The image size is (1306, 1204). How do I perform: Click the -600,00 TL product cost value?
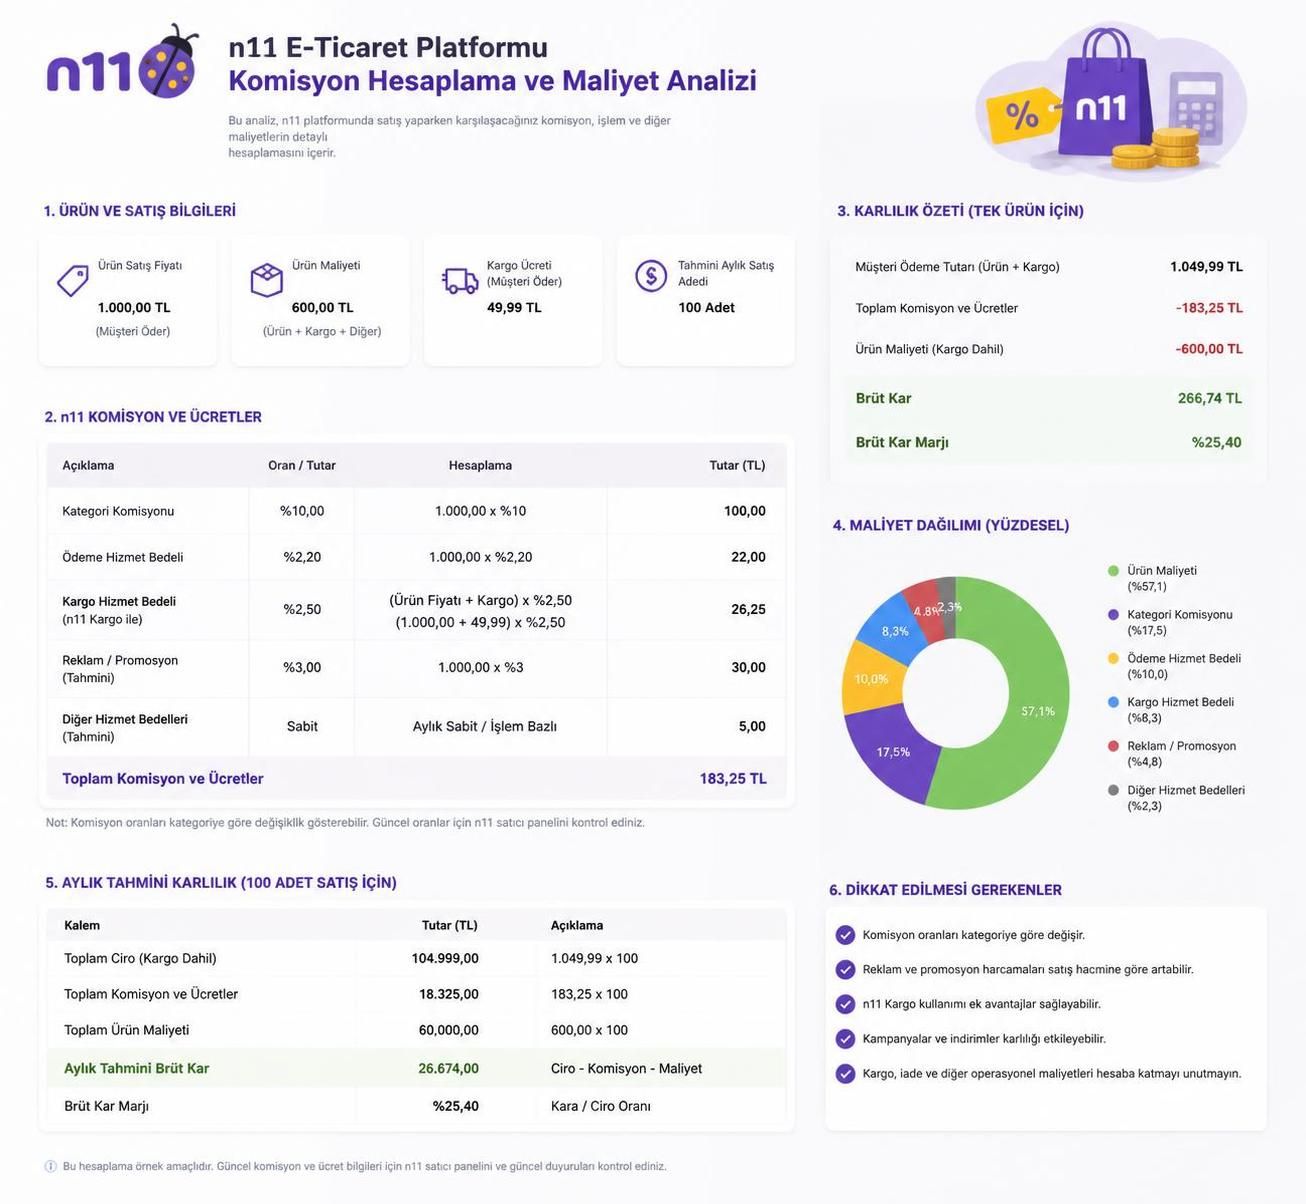pos(1209,349)
